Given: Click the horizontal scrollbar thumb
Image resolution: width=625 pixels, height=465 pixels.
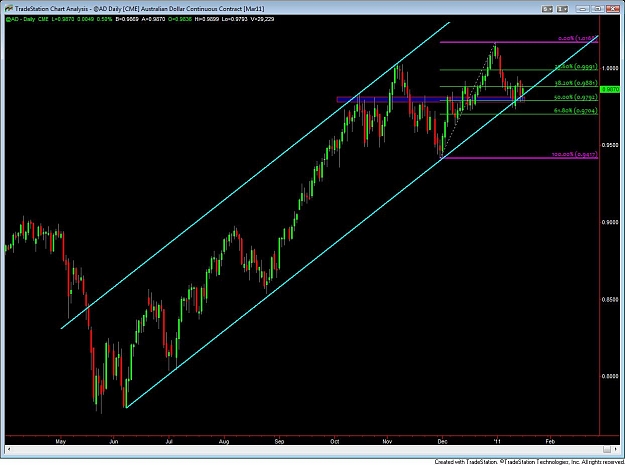Looking at the screenshot, I should tap(607, 449).
